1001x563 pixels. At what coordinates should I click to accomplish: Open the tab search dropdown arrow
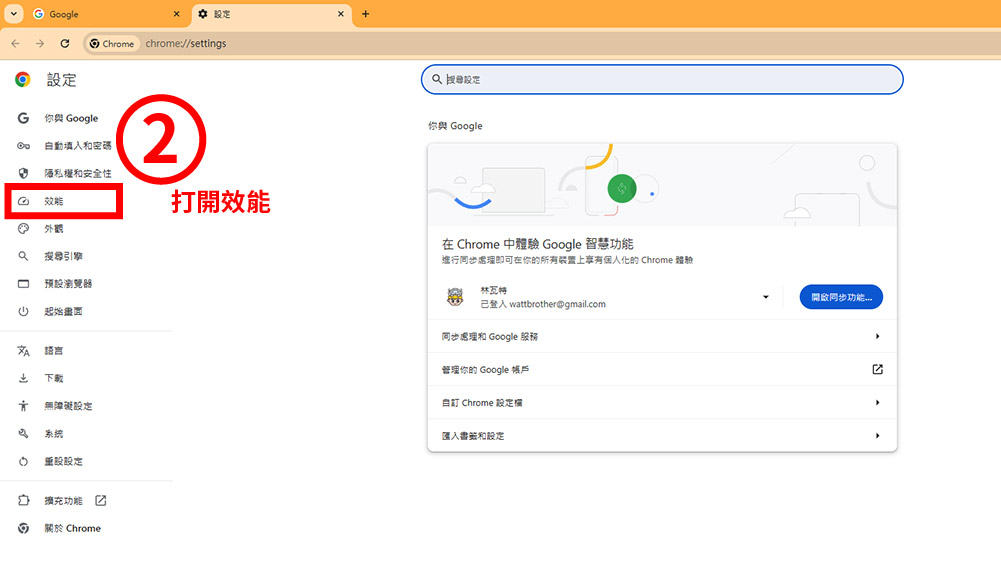click(x=13, y=13)
